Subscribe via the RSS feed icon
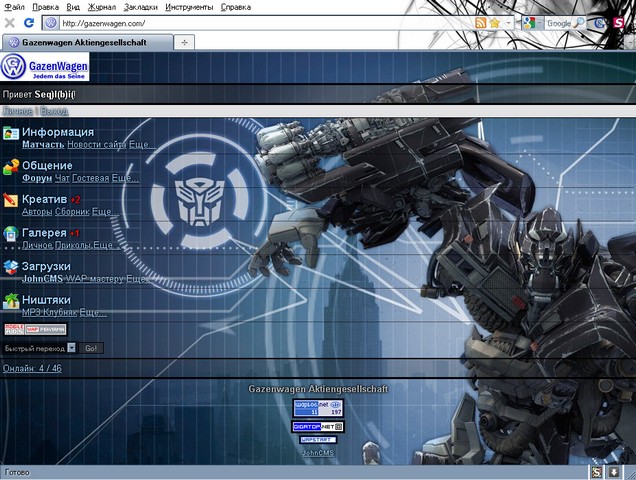 (481, 23)
